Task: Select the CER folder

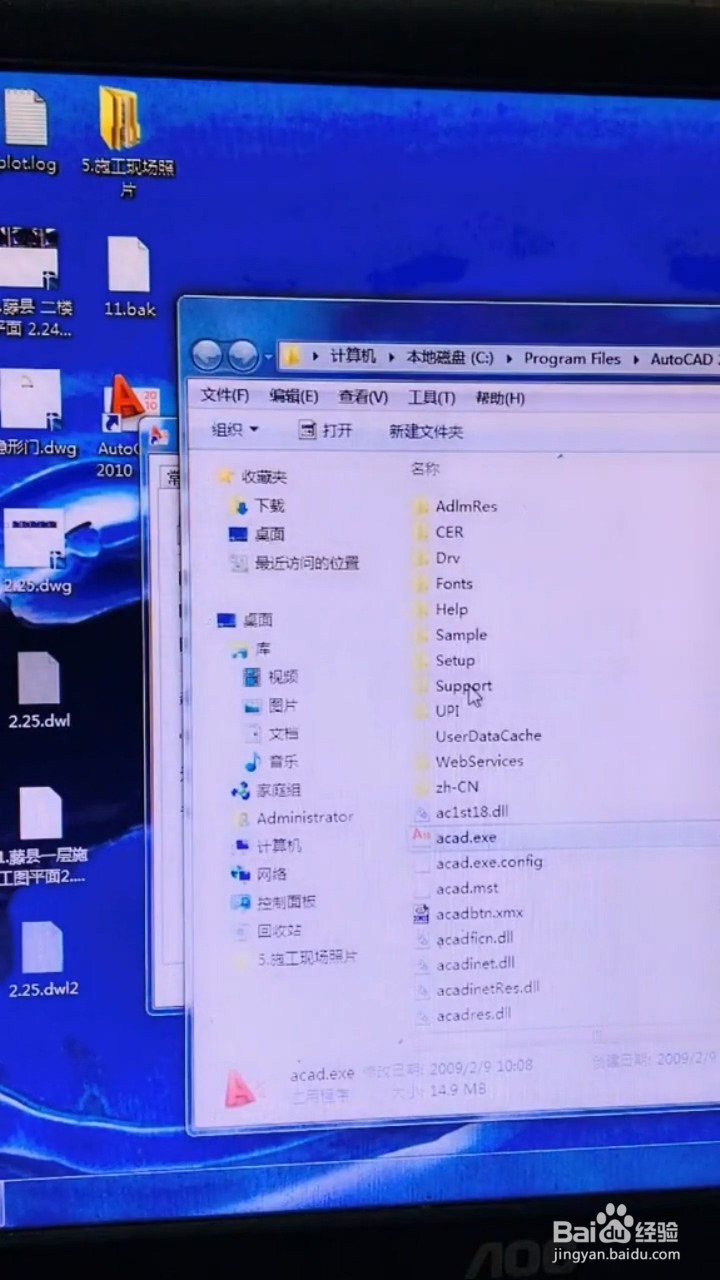Action: coord(438,532)
